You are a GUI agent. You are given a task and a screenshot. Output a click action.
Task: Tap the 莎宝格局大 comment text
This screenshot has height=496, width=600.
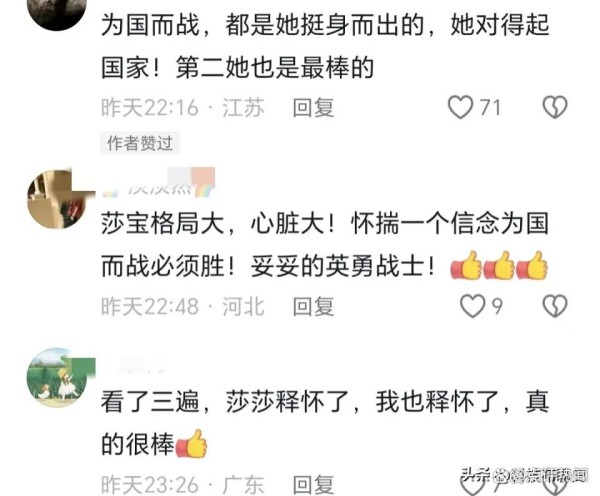point(325,244)
